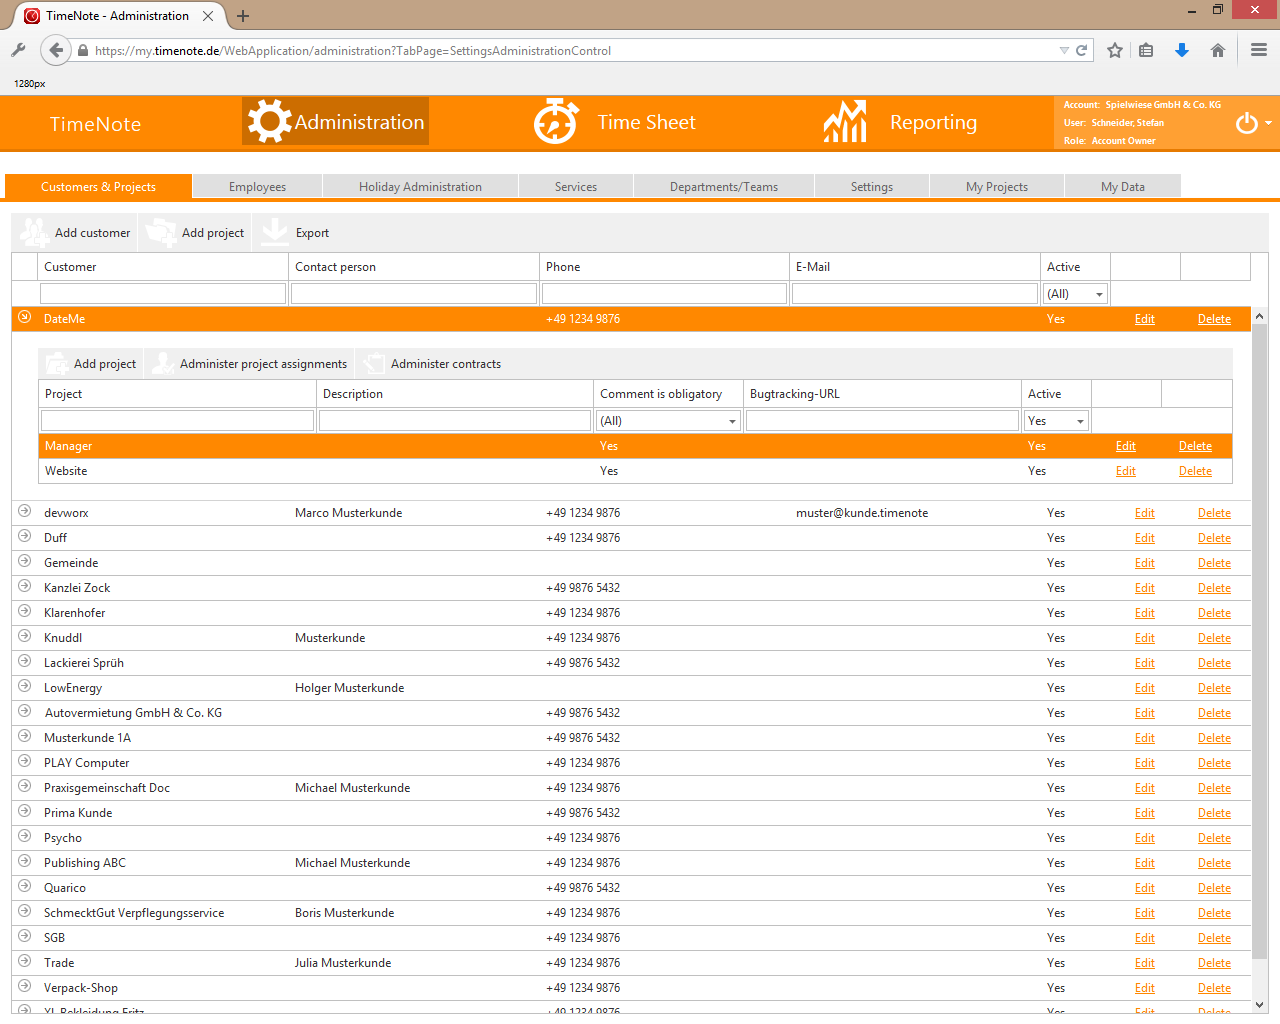Open Comment is obligatory filter dropdown
Image resolution: width=1280 pixels, height=1024 pixels.
coord(732,421)
